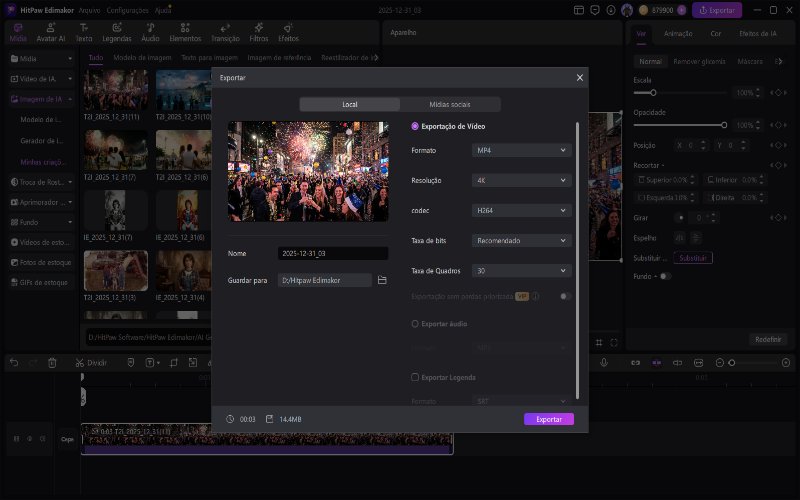This screenshot has height=500, width=800.
Task: Open the Filtros tool
Action: (x=259, y=33)
